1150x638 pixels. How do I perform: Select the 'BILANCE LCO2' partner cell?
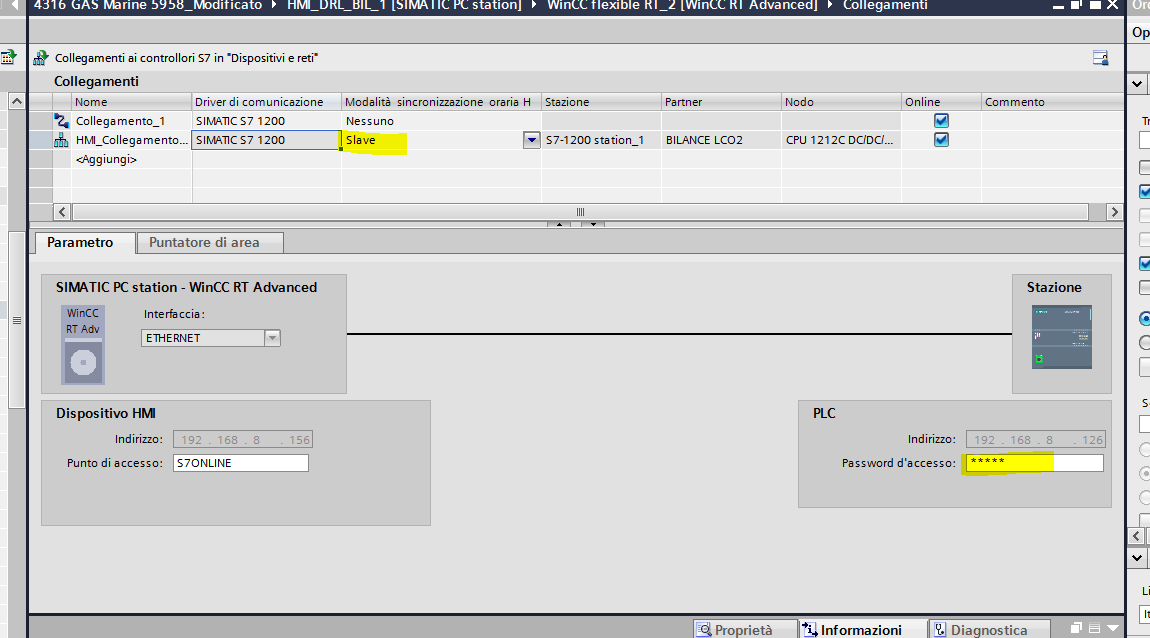722,140
